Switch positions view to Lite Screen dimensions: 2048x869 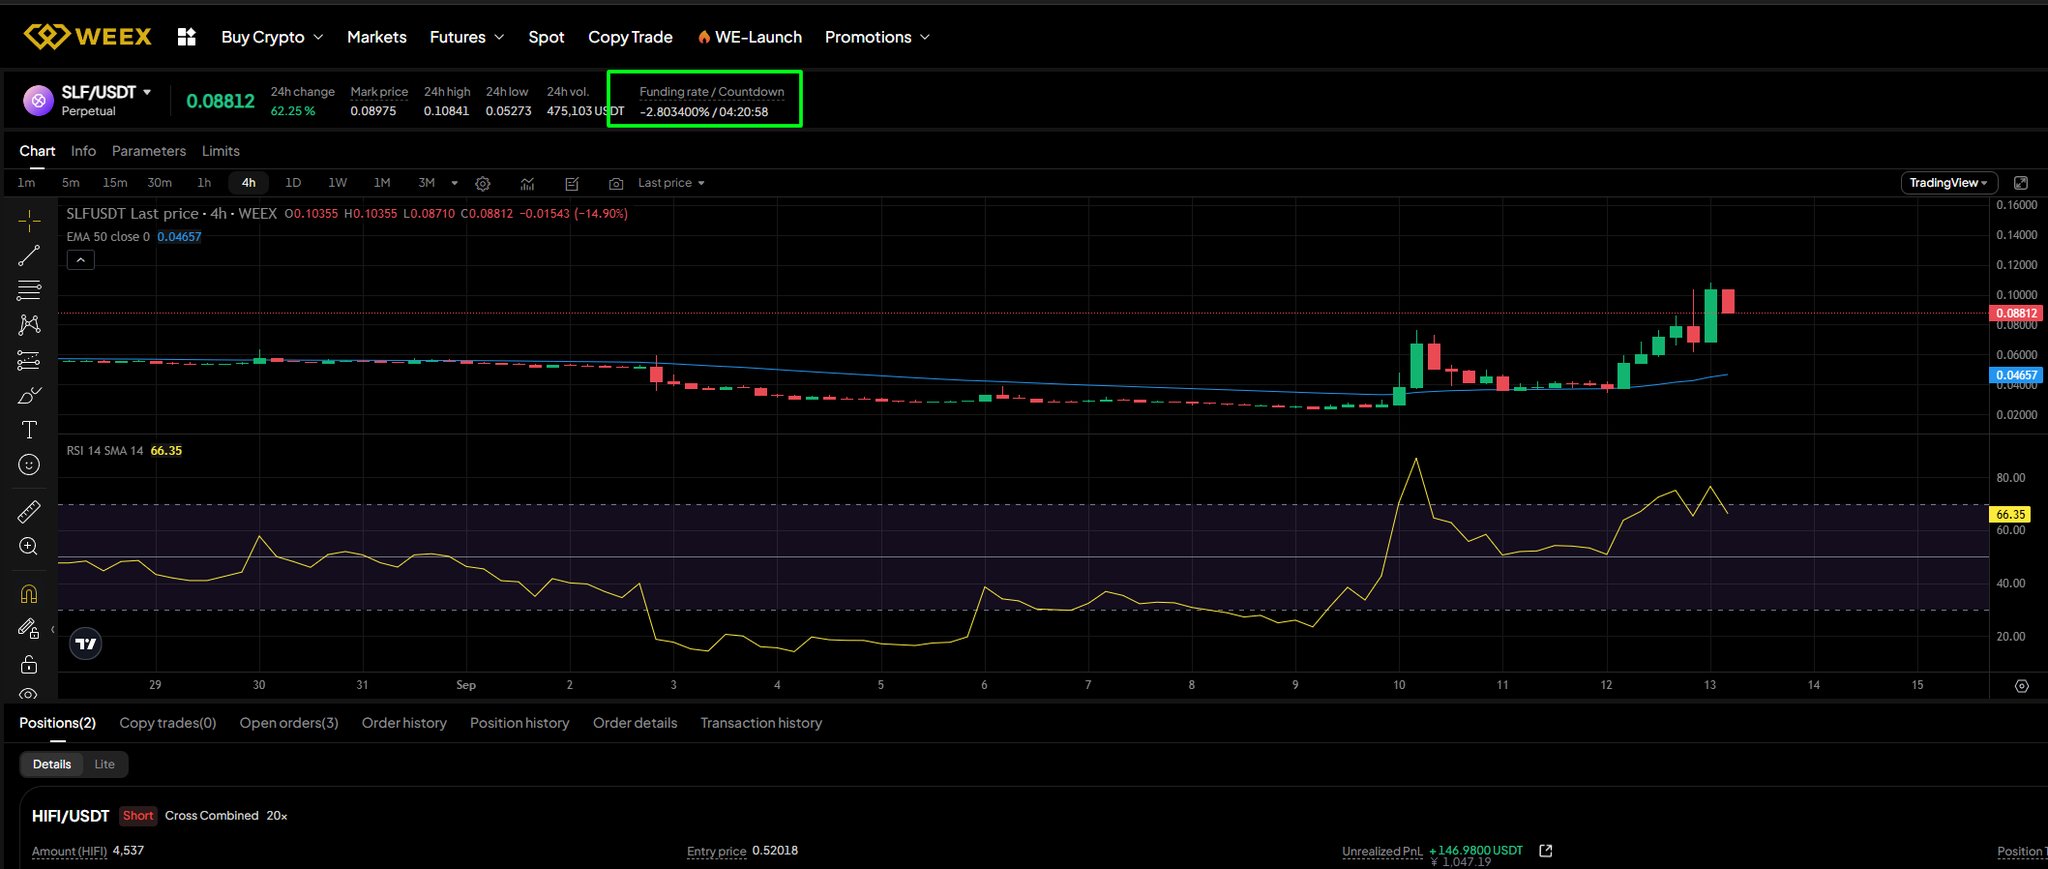tap(104, 764)
